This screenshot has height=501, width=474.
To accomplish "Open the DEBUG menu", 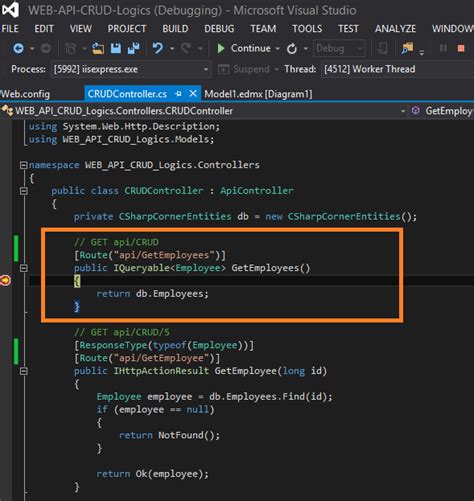I will point(219,29).
